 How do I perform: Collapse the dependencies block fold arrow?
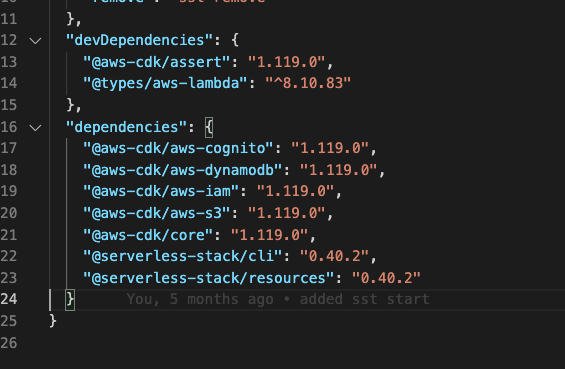(35, 128)
